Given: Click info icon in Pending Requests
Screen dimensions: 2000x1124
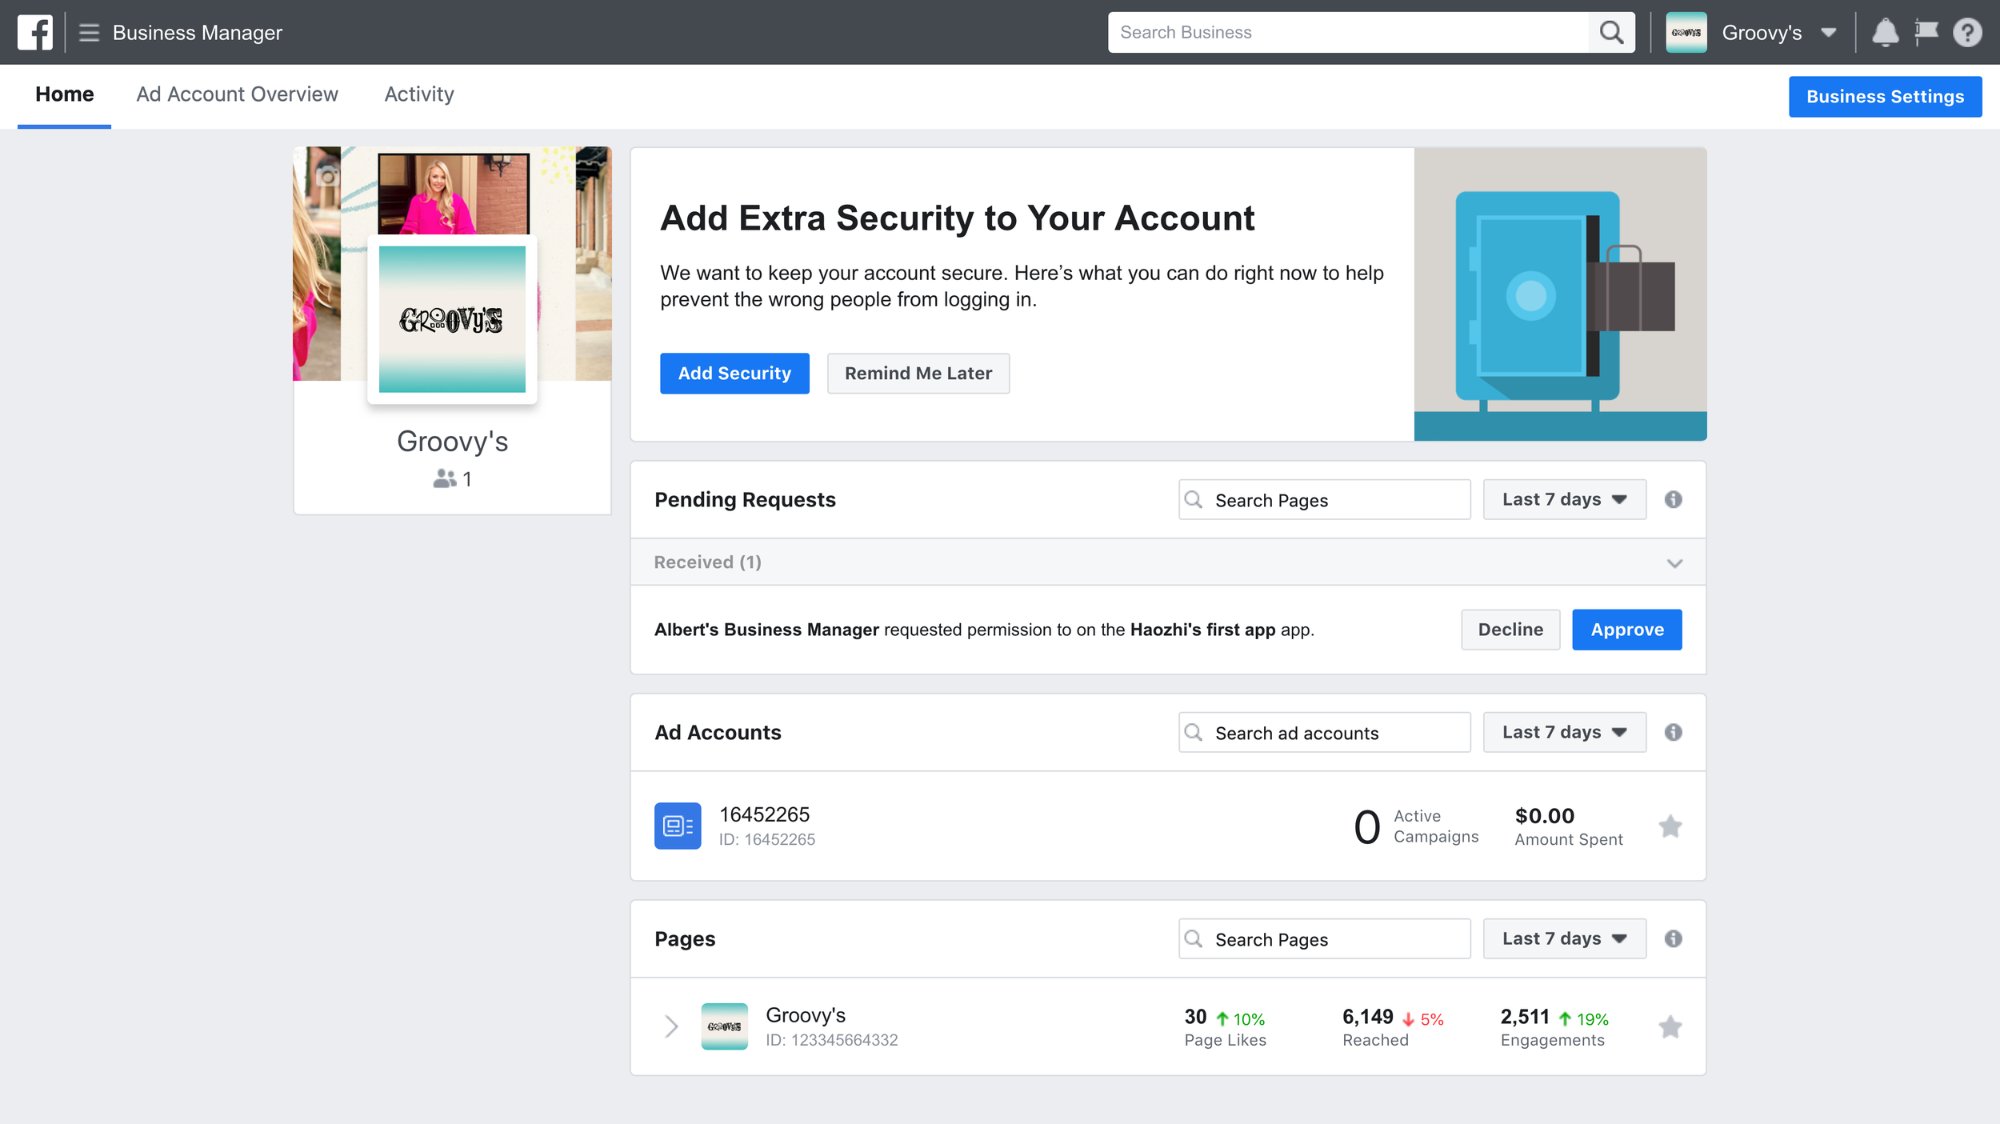Looking at the screenshot, I should tap(1673, 499).
